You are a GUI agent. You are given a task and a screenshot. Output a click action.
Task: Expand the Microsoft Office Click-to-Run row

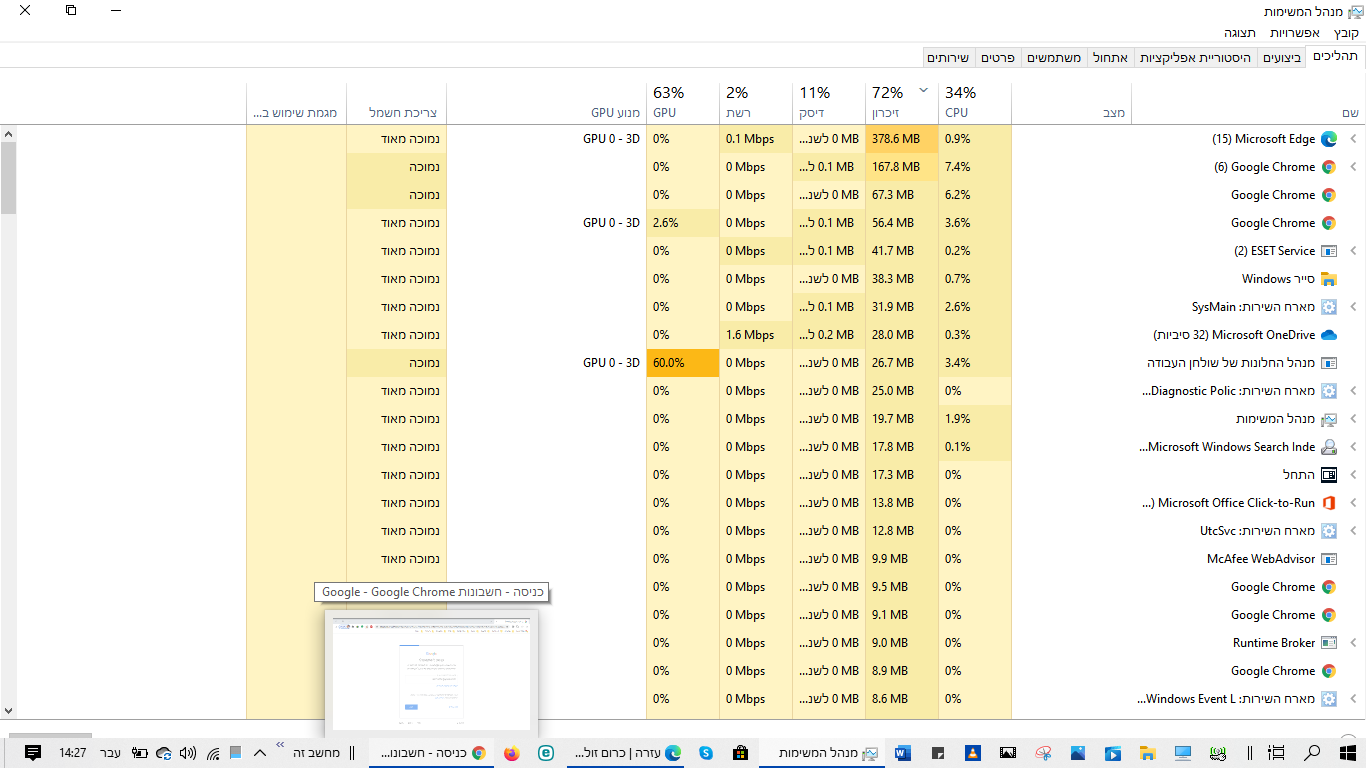coord(1354,503)
